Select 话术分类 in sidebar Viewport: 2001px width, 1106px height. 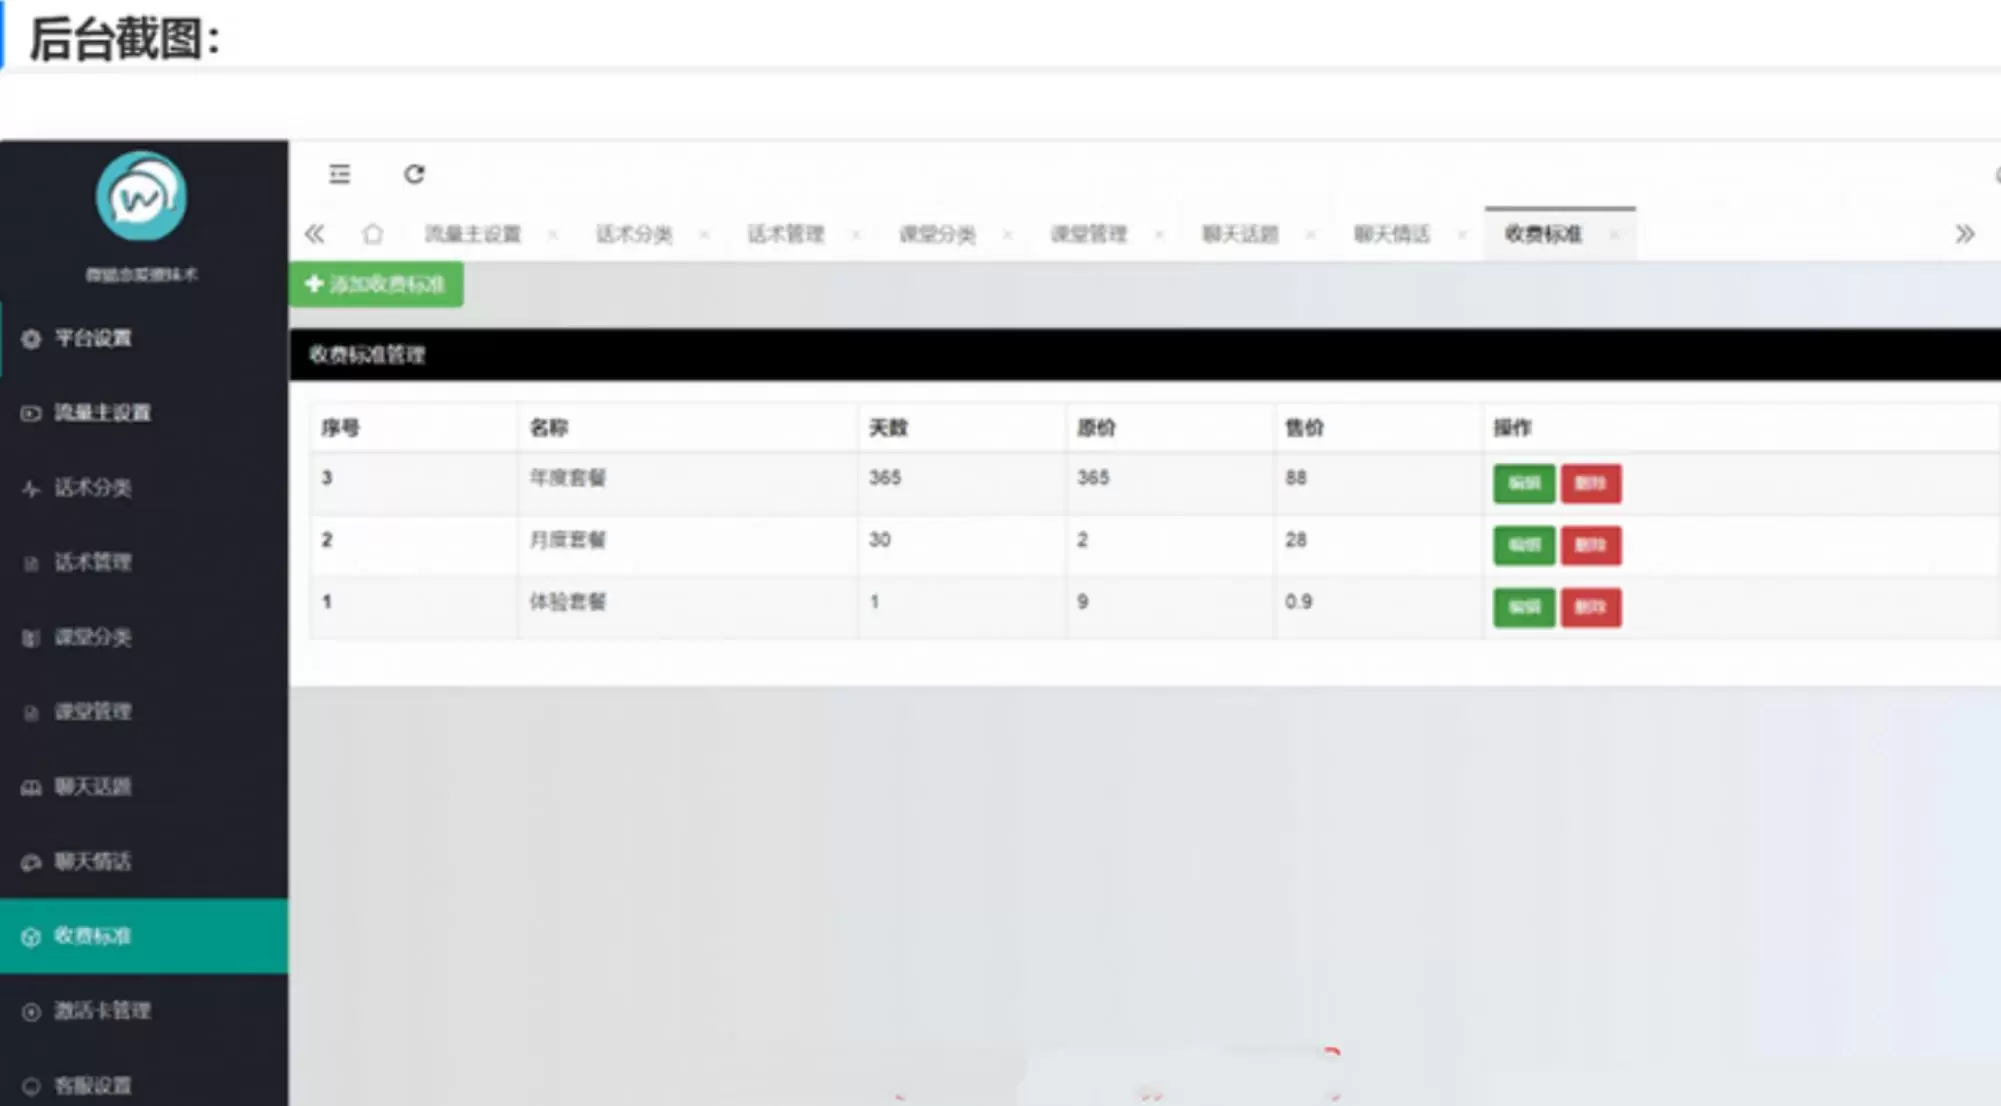click(92, 488)
